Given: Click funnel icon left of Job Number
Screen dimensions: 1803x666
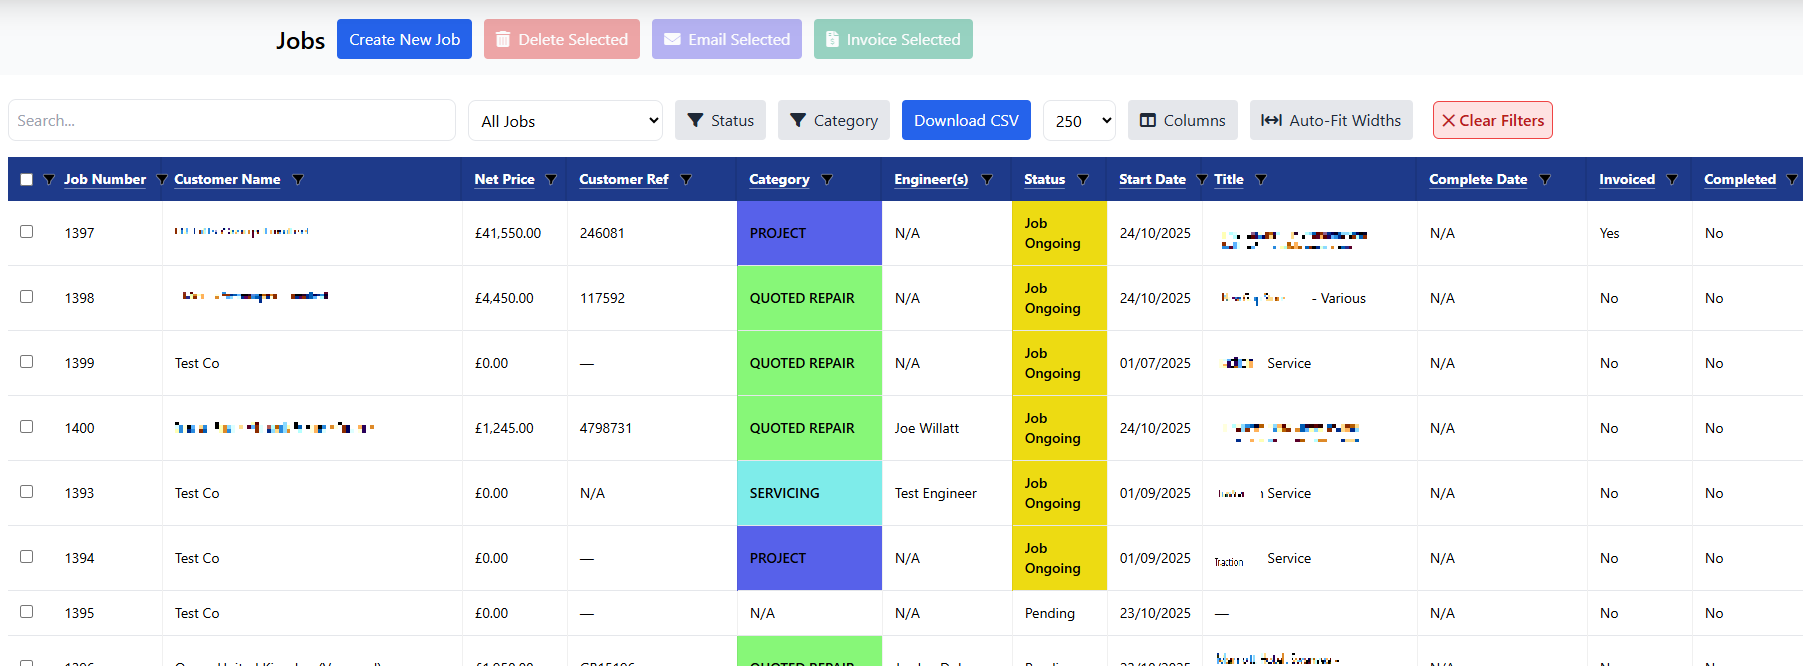Looking at the screenshot, I should click(x=49, y=180).
